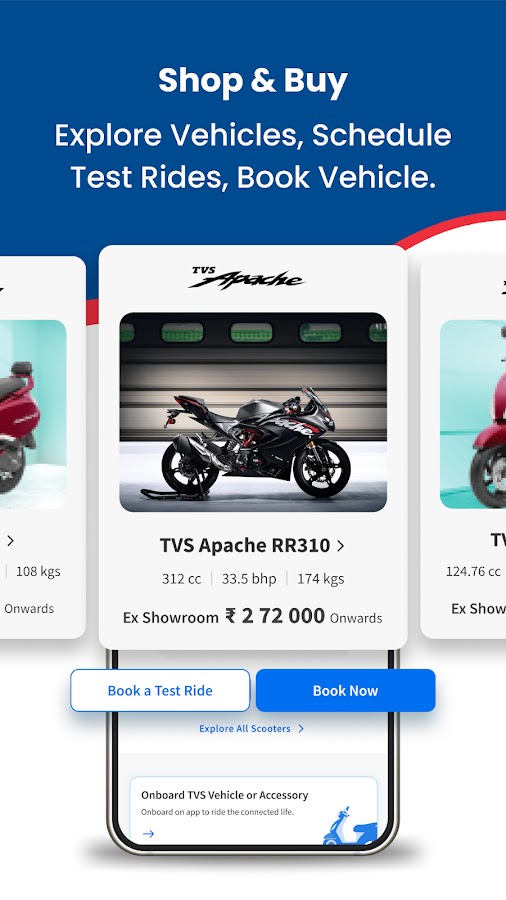The width and height of the screenshot is (506, 900).
Task: Click the blue Book Now button
Action: 345,690
